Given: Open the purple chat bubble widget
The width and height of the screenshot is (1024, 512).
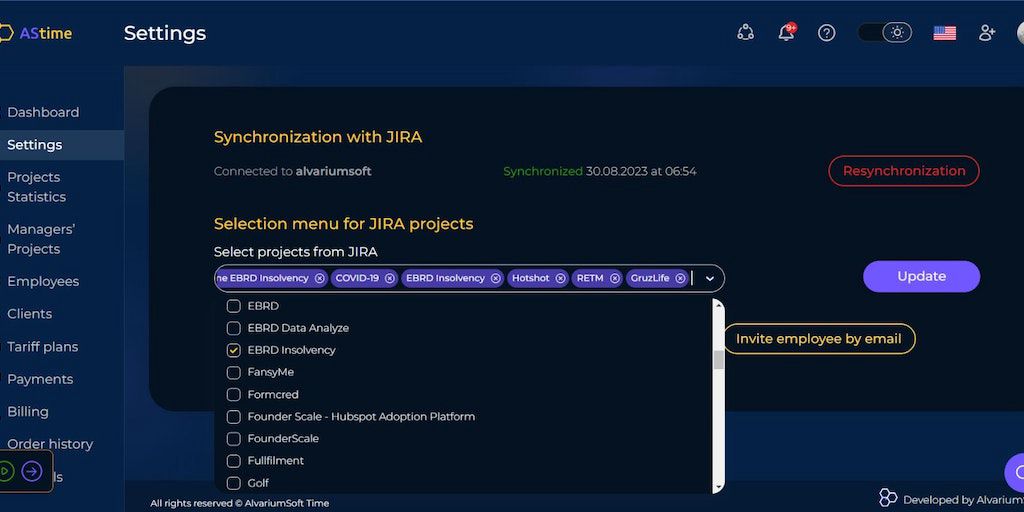Looking at the screenshot, I should pyautogui.click(x=1016, y=473).
